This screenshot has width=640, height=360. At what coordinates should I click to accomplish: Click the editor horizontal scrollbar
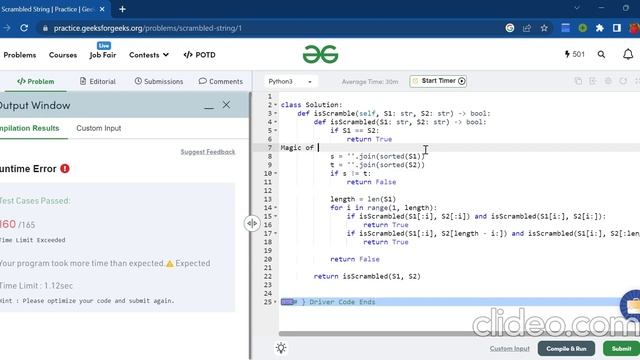[x=459, y=334]
